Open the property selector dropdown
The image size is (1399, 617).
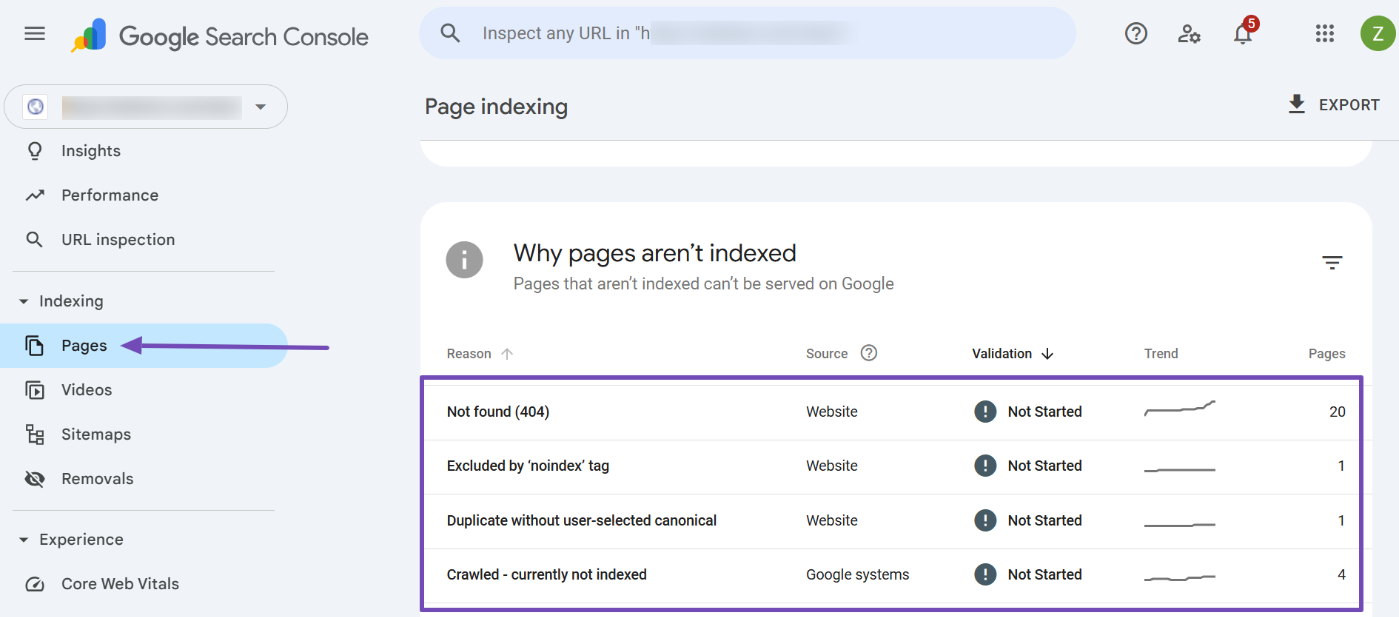(260, 106)
